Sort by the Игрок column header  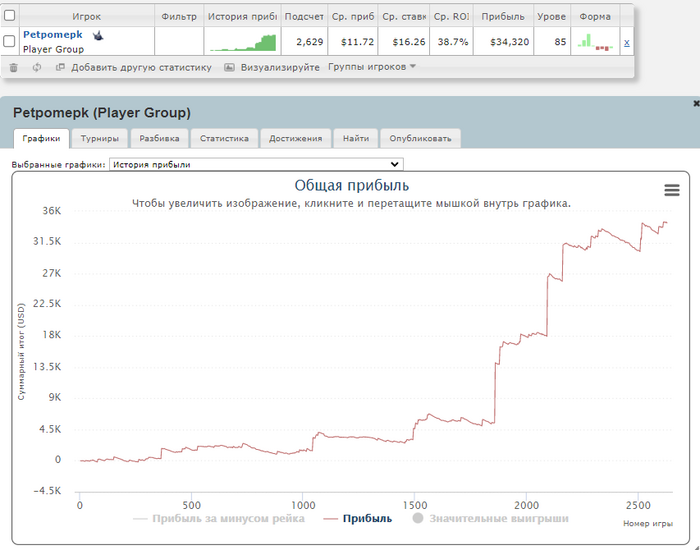[87, 17]
